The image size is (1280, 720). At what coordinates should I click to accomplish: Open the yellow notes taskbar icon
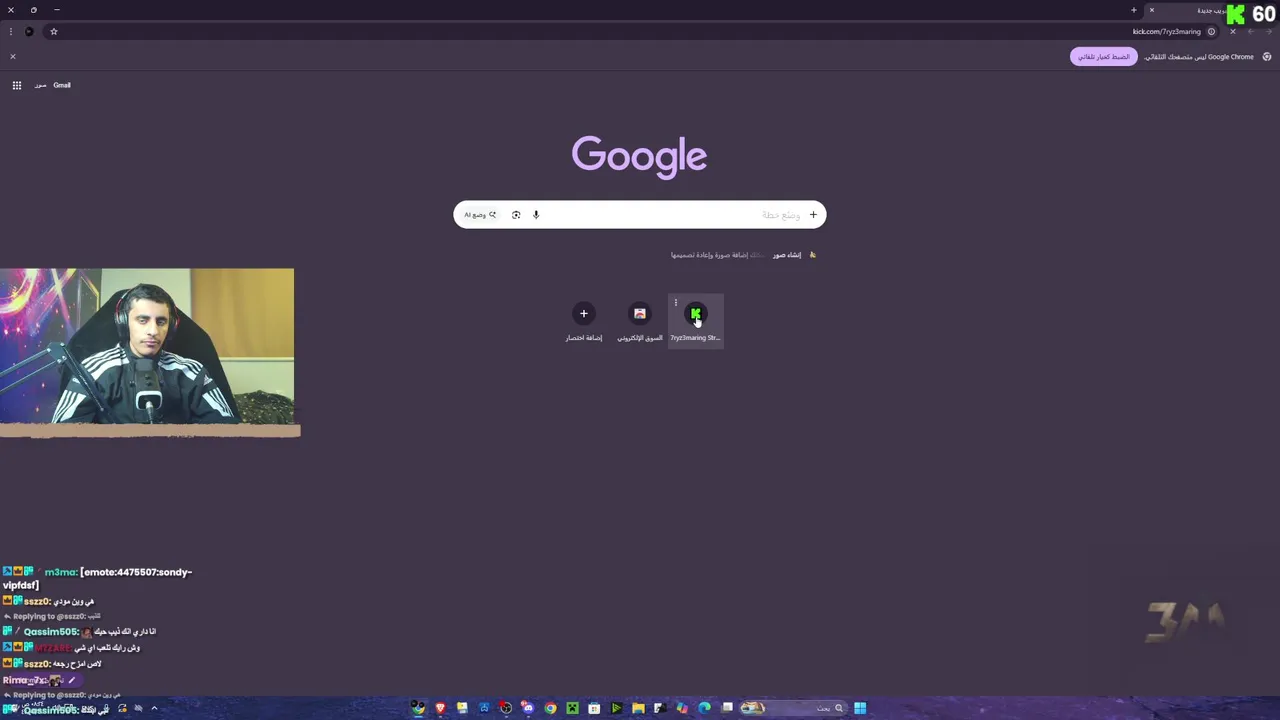(x=462, y=708)
